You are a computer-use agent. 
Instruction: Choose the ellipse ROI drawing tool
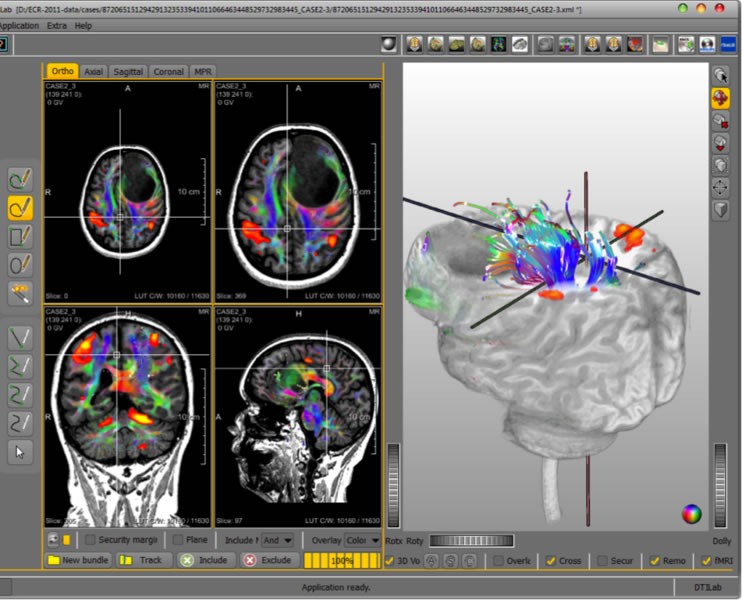(20, 265)
